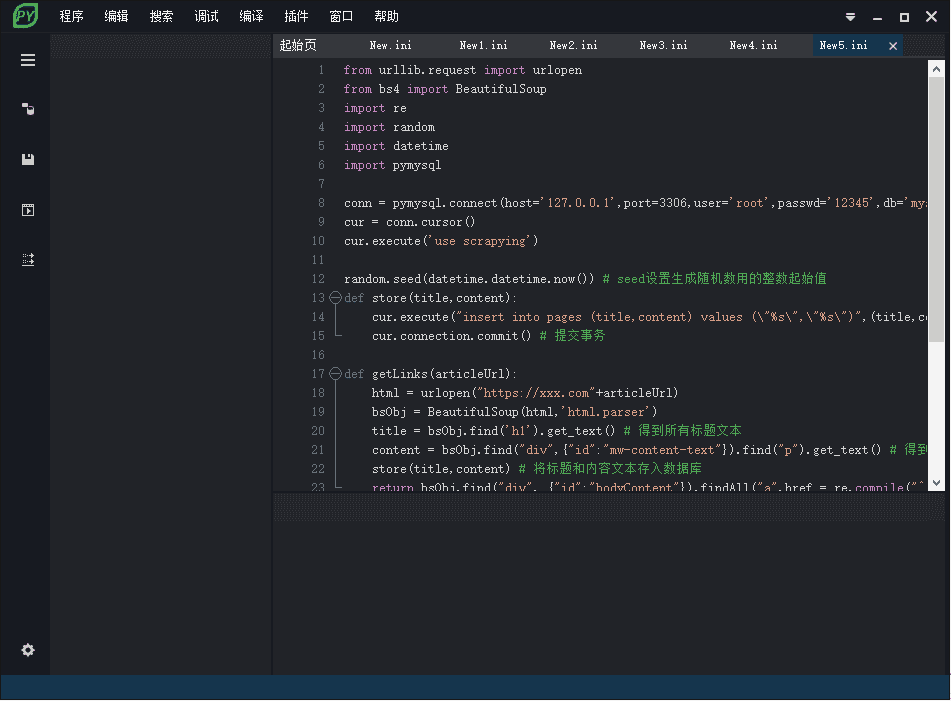Open the 帮助 menu
The width and height of the screenshot is (951, 701).
pos(386,16)
